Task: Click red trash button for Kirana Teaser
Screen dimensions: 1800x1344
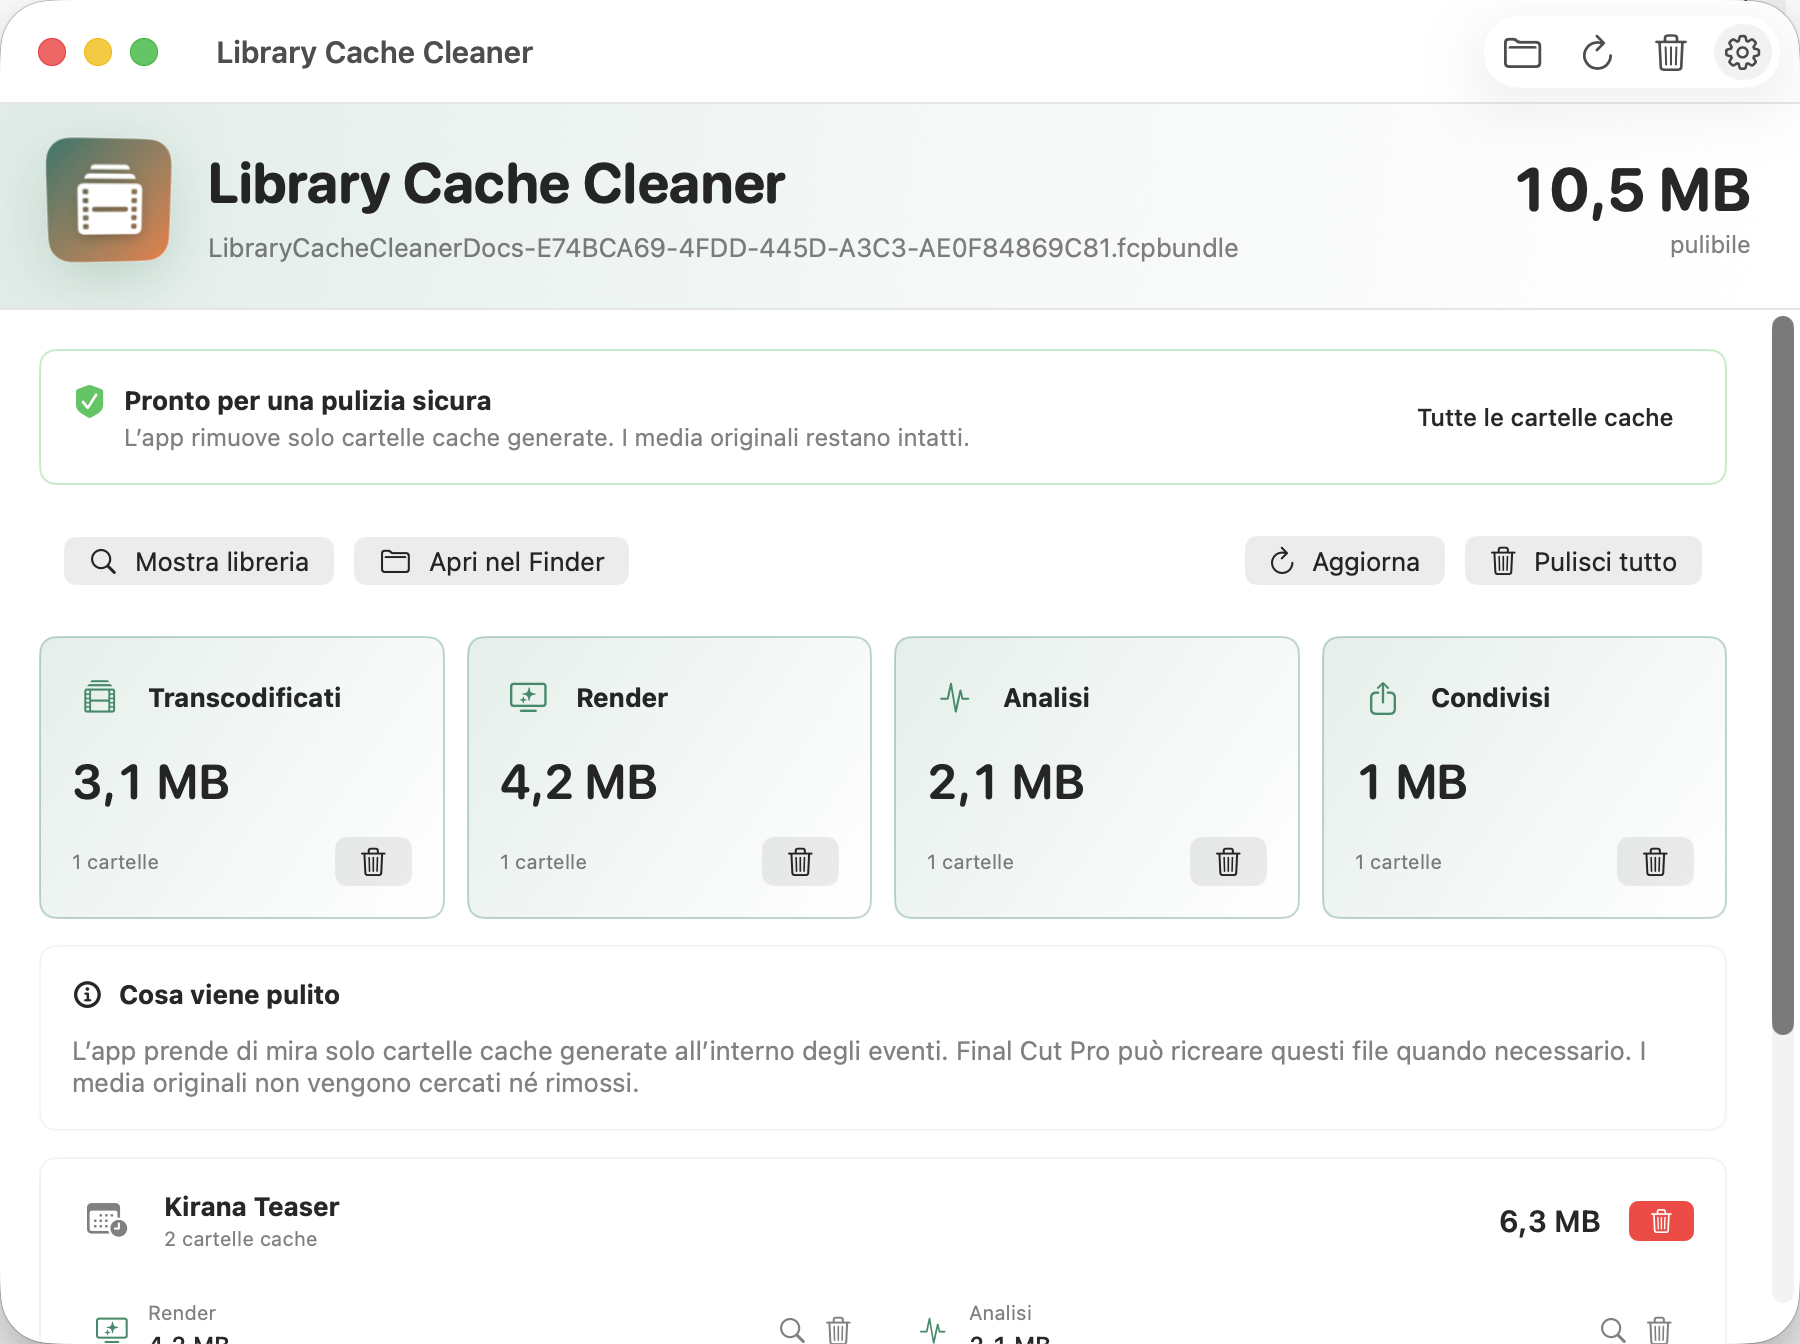Action: click(1661, 1221)
